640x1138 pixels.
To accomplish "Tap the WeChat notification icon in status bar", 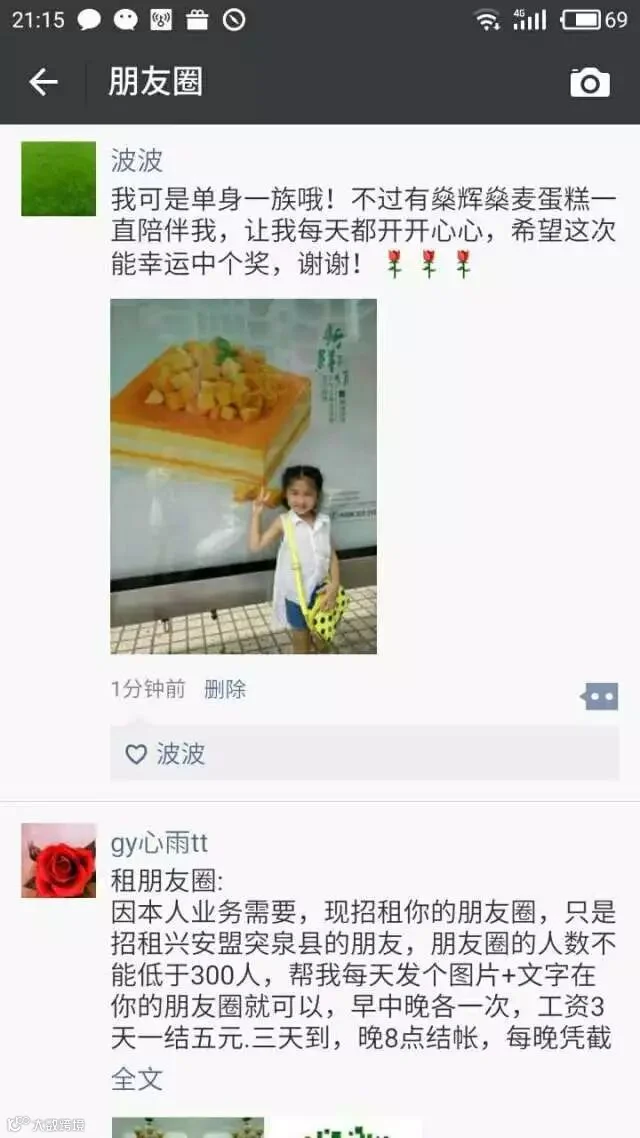I will point(126,20).
